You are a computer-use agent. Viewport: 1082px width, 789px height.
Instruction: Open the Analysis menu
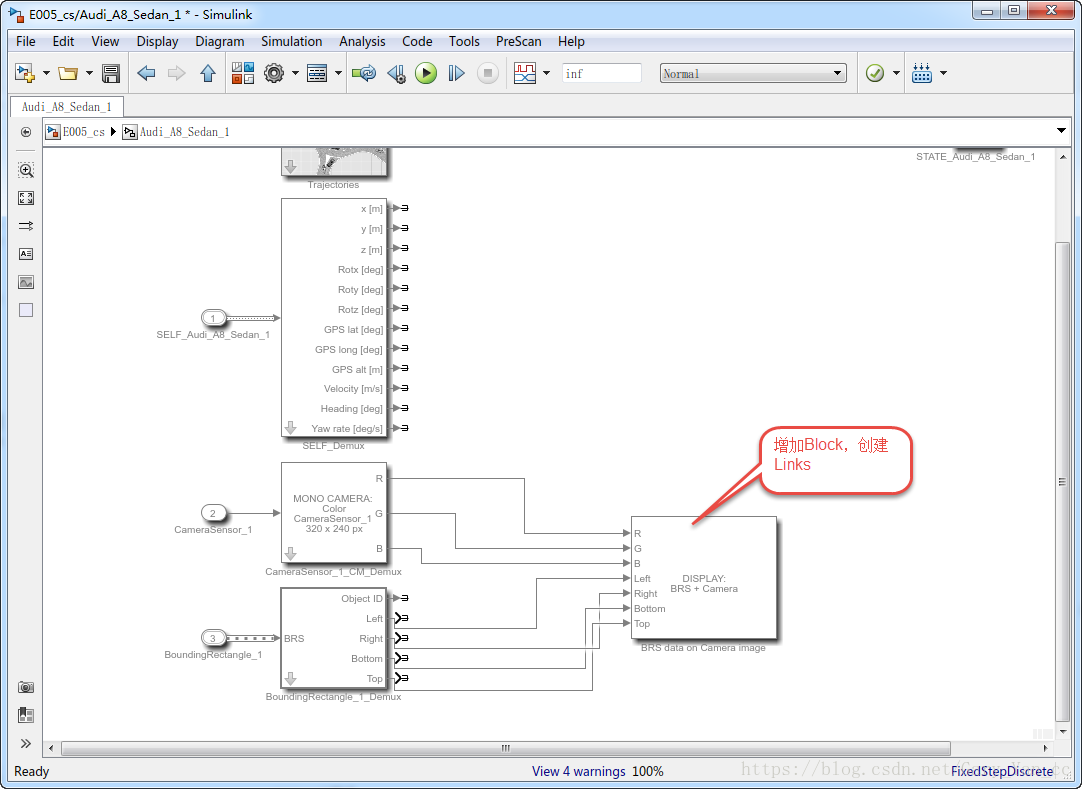point(362,41)
